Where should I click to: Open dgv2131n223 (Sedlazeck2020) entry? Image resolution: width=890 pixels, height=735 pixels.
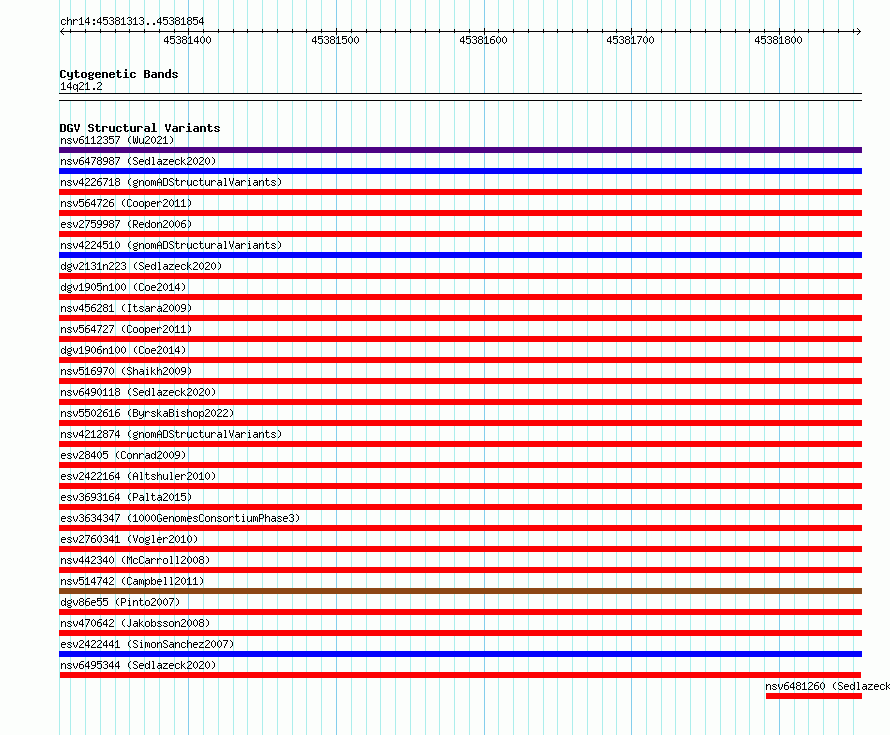[x=141, y=266]
